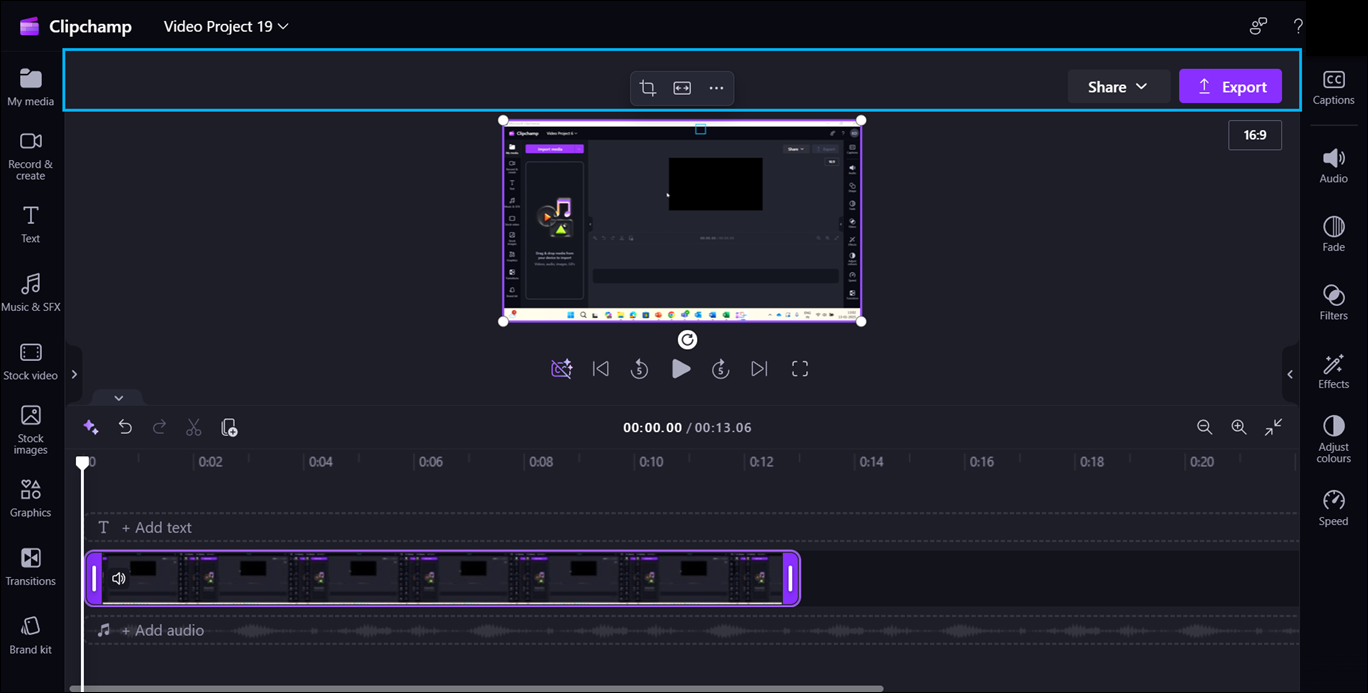Open the Effects panel
The image size is (1368, 693).
tap(1333, 371)
